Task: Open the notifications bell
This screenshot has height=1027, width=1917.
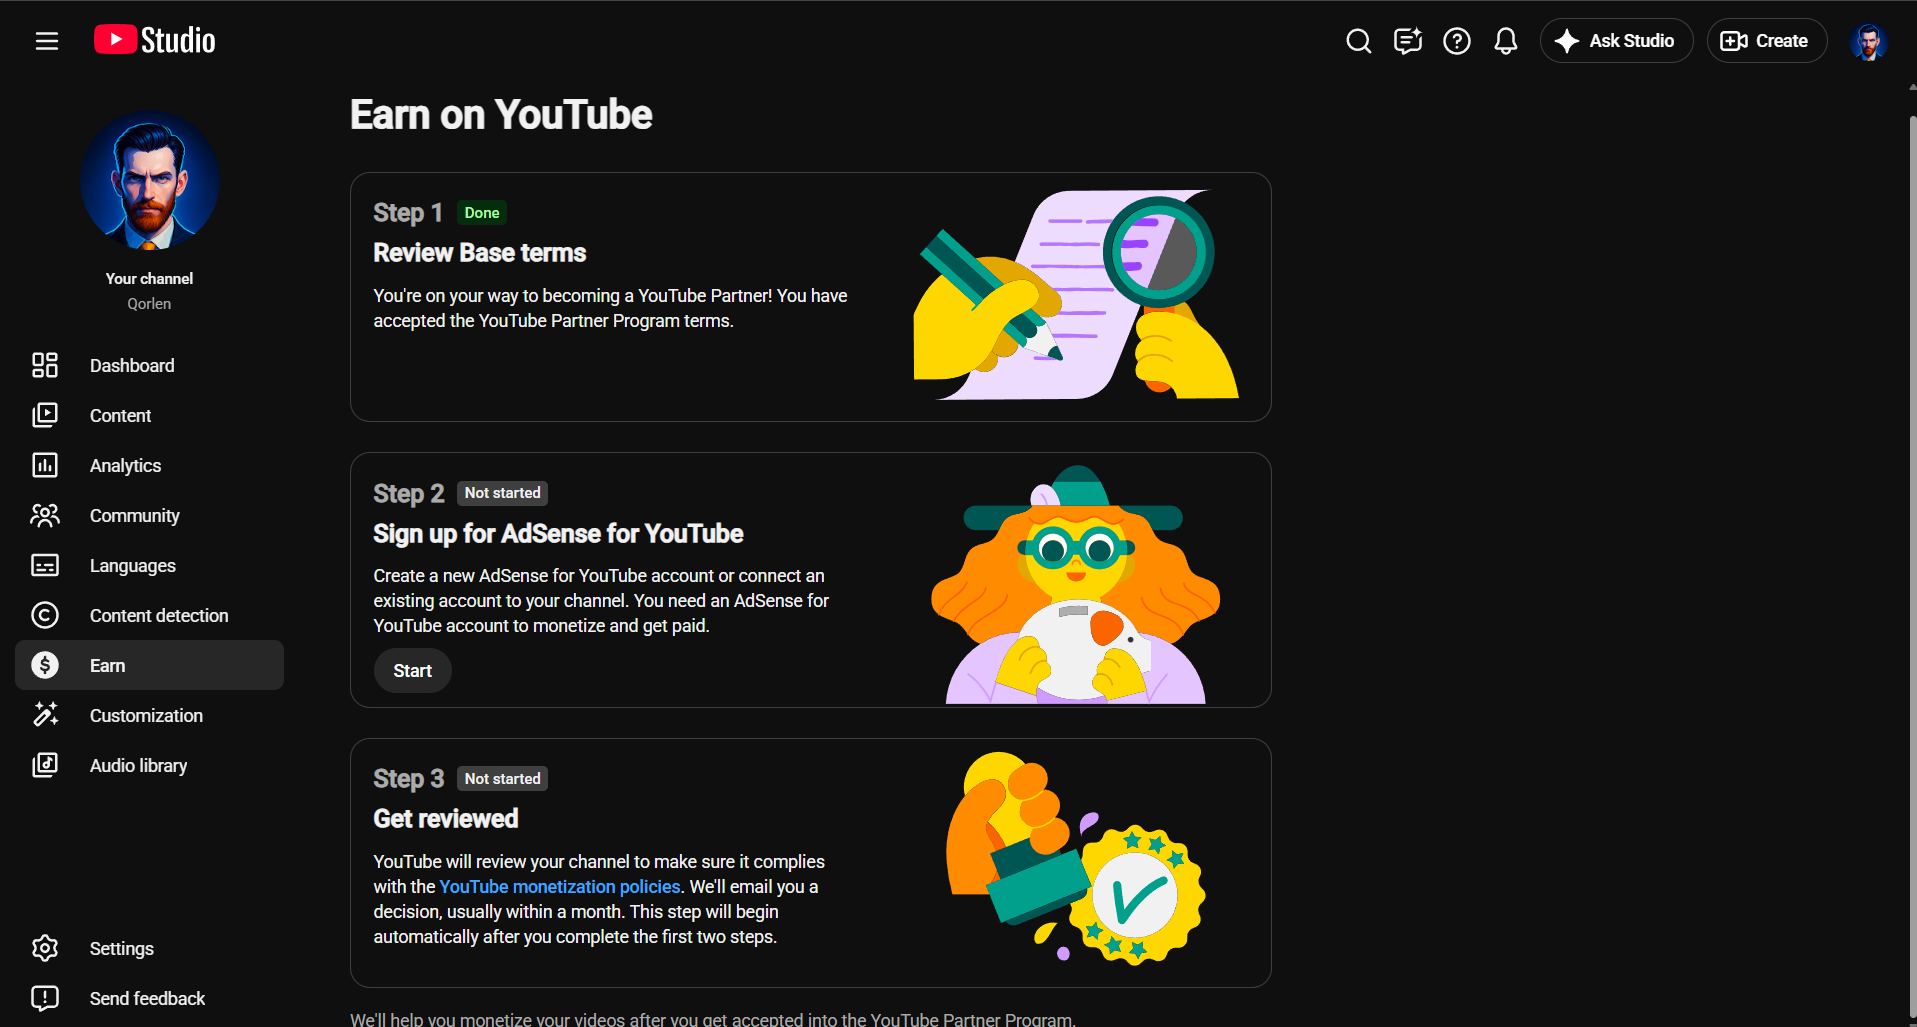Action: pyautogui.click(x=1506, y=41)
